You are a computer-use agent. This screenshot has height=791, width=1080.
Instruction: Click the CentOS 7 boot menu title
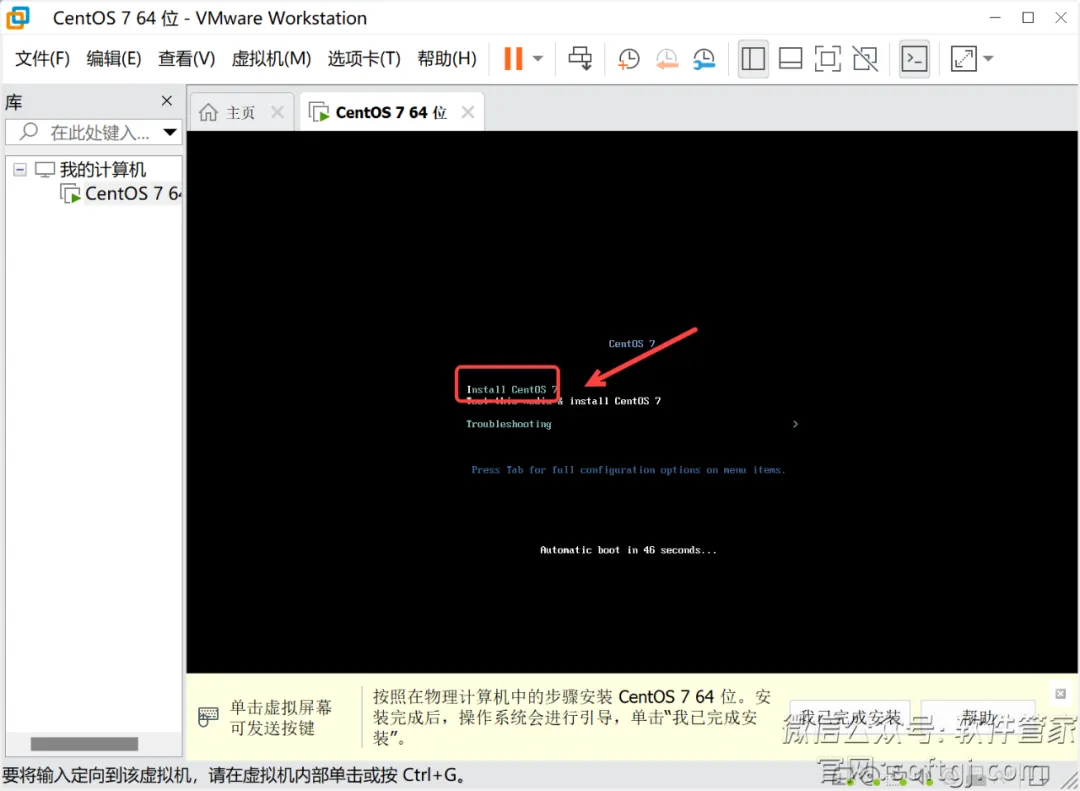(632, 344)
